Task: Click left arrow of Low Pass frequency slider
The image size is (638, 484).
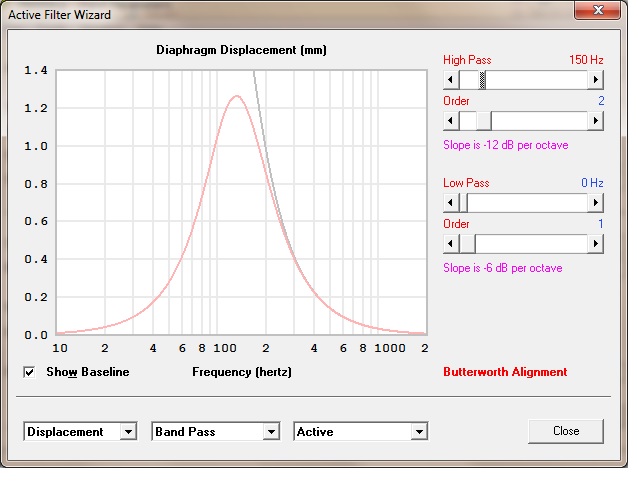Action: [451, 203]
